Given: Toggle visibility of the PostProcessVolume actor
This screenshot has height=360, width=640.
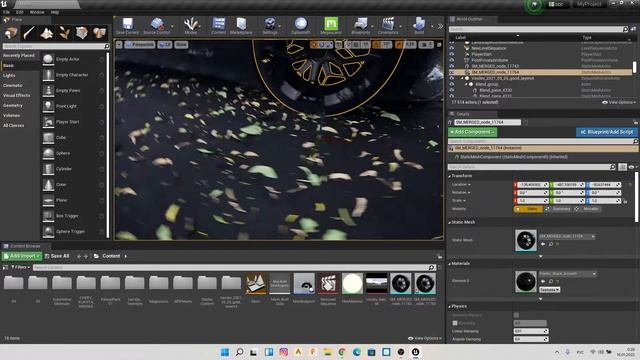Looking at the screenshot, I should pos(452,60).
